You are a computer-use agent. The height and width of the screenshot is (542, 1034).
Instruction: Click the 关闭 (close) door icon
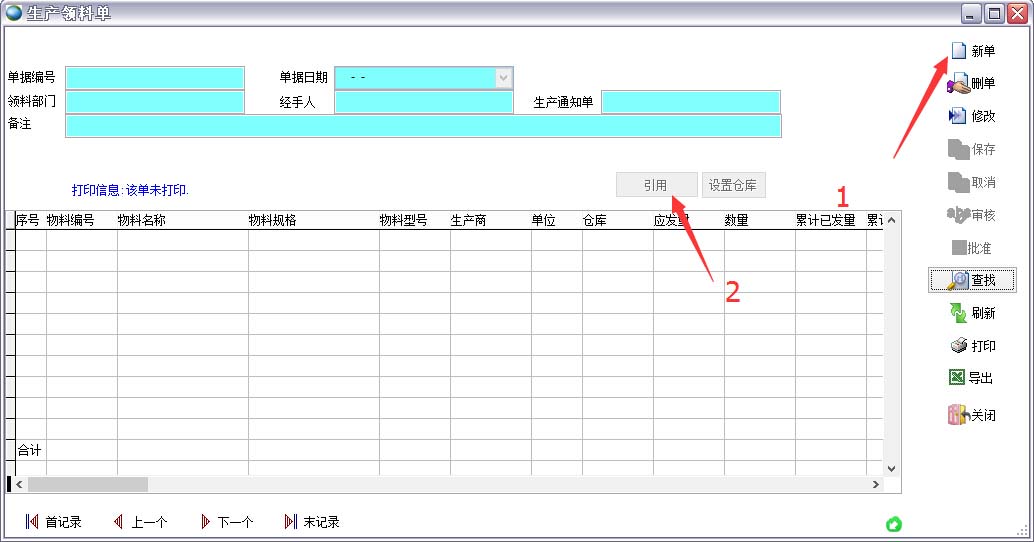click(x=957, y=415)
